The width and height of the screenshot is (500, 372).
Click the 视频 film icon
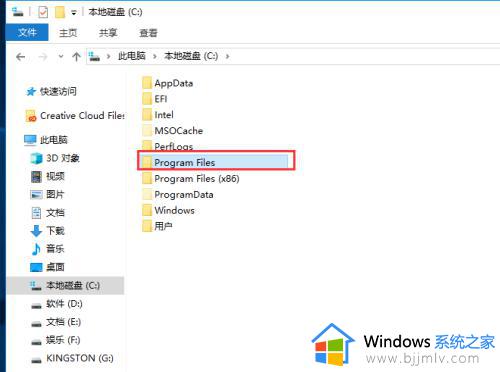(36, 177)
